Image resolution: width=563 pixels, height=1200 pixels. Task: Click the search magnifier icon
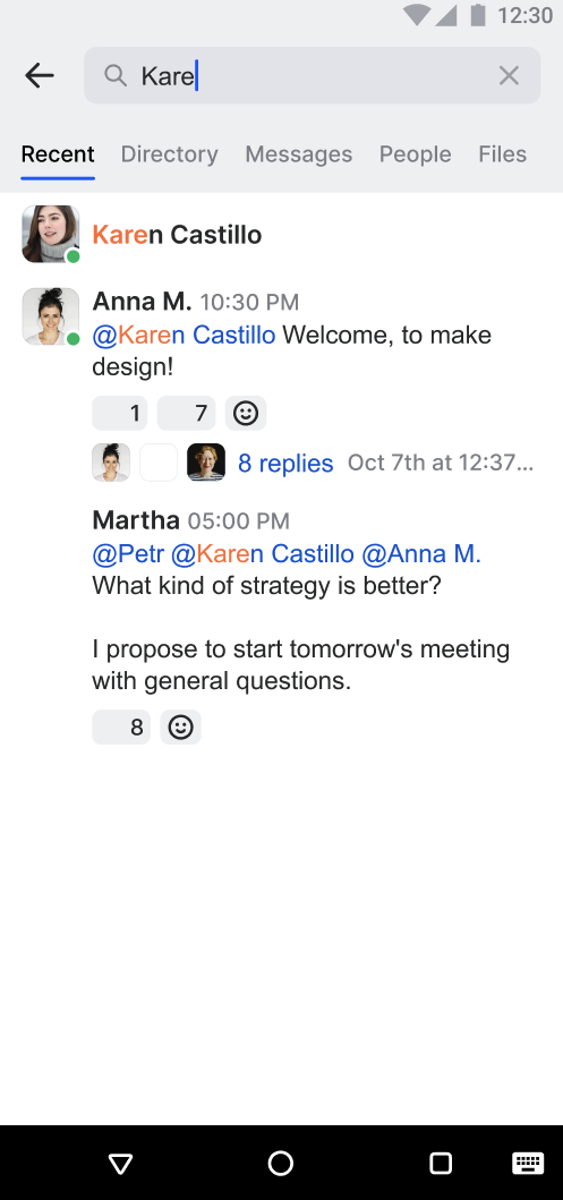tap(116, 76)
